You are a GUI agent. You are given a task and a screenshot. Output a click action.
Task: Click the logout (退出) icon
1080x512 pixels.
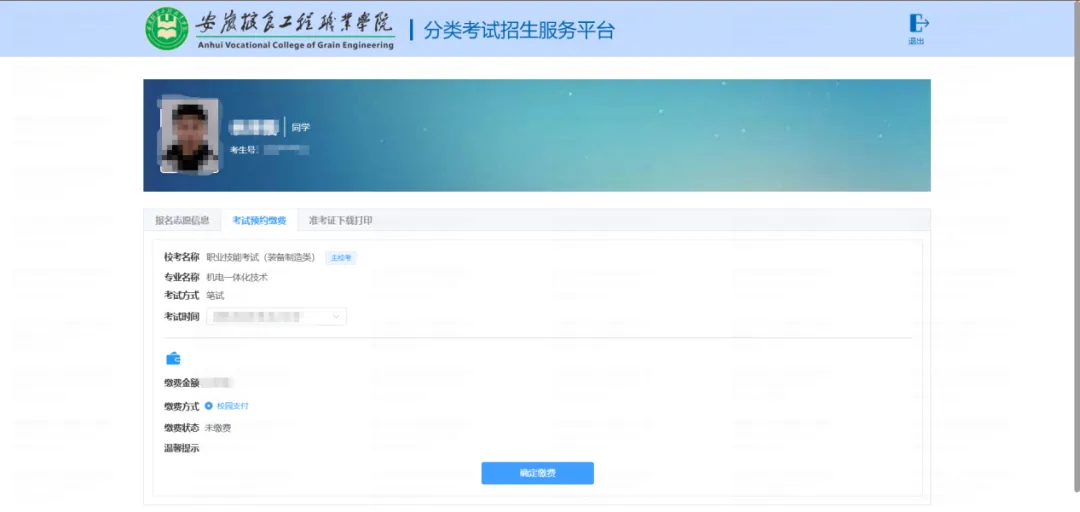tap(919, 23)
